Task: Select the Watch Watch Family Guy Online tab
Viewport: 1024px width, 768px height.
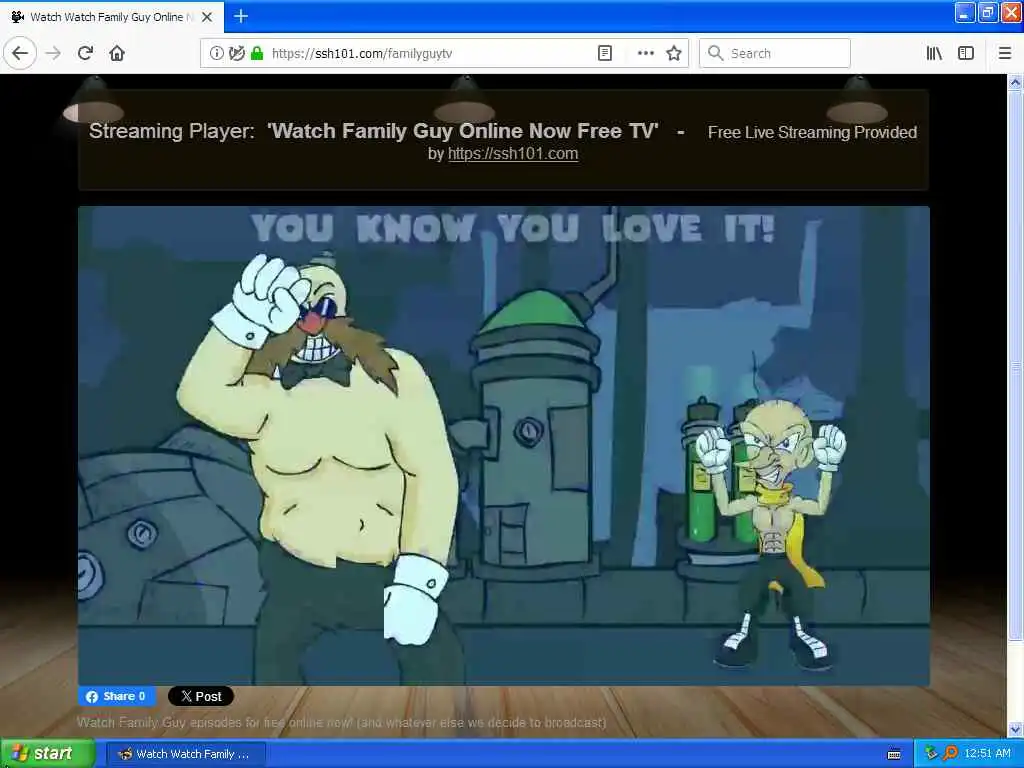Action: [x=111, y=17]
